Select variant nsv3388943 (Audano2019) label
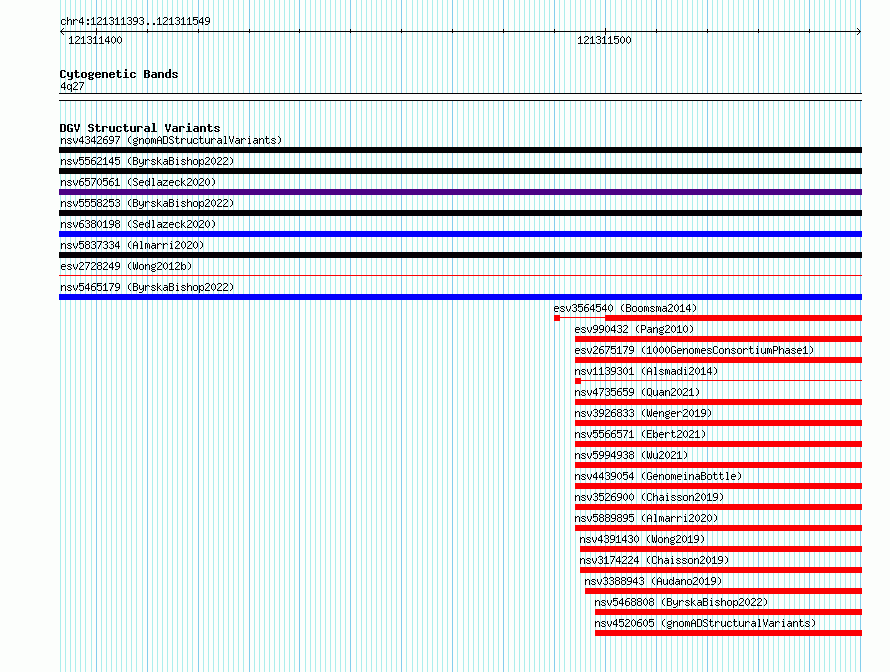 653,581
